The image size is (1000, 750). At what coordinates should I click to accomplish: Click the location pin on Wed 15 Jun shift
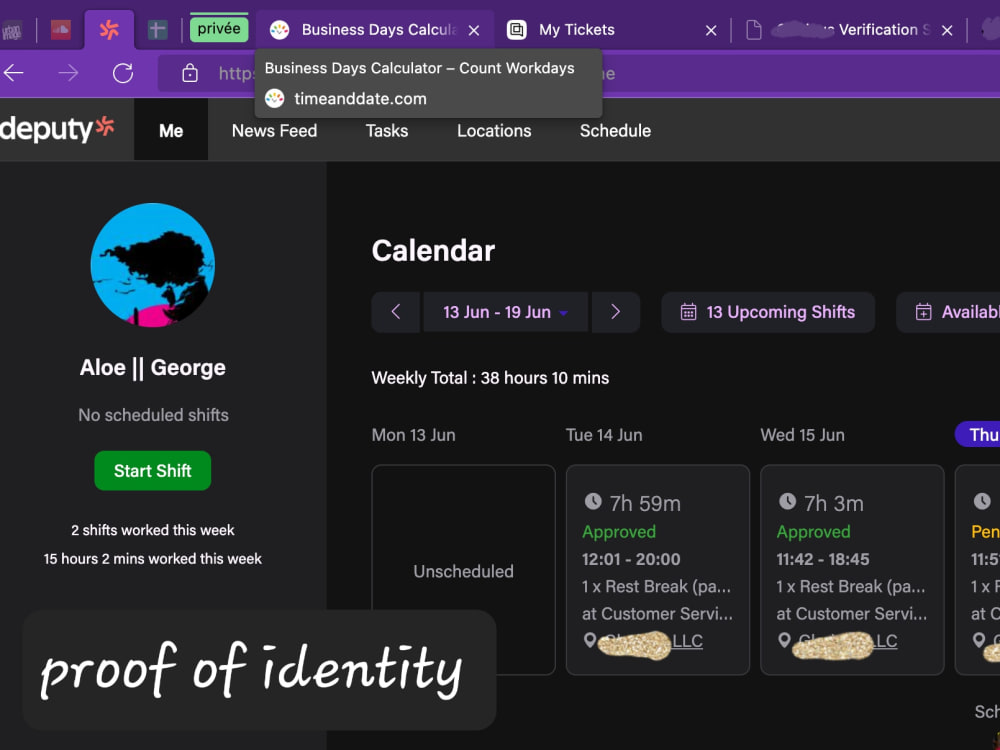tap(784, 640)
